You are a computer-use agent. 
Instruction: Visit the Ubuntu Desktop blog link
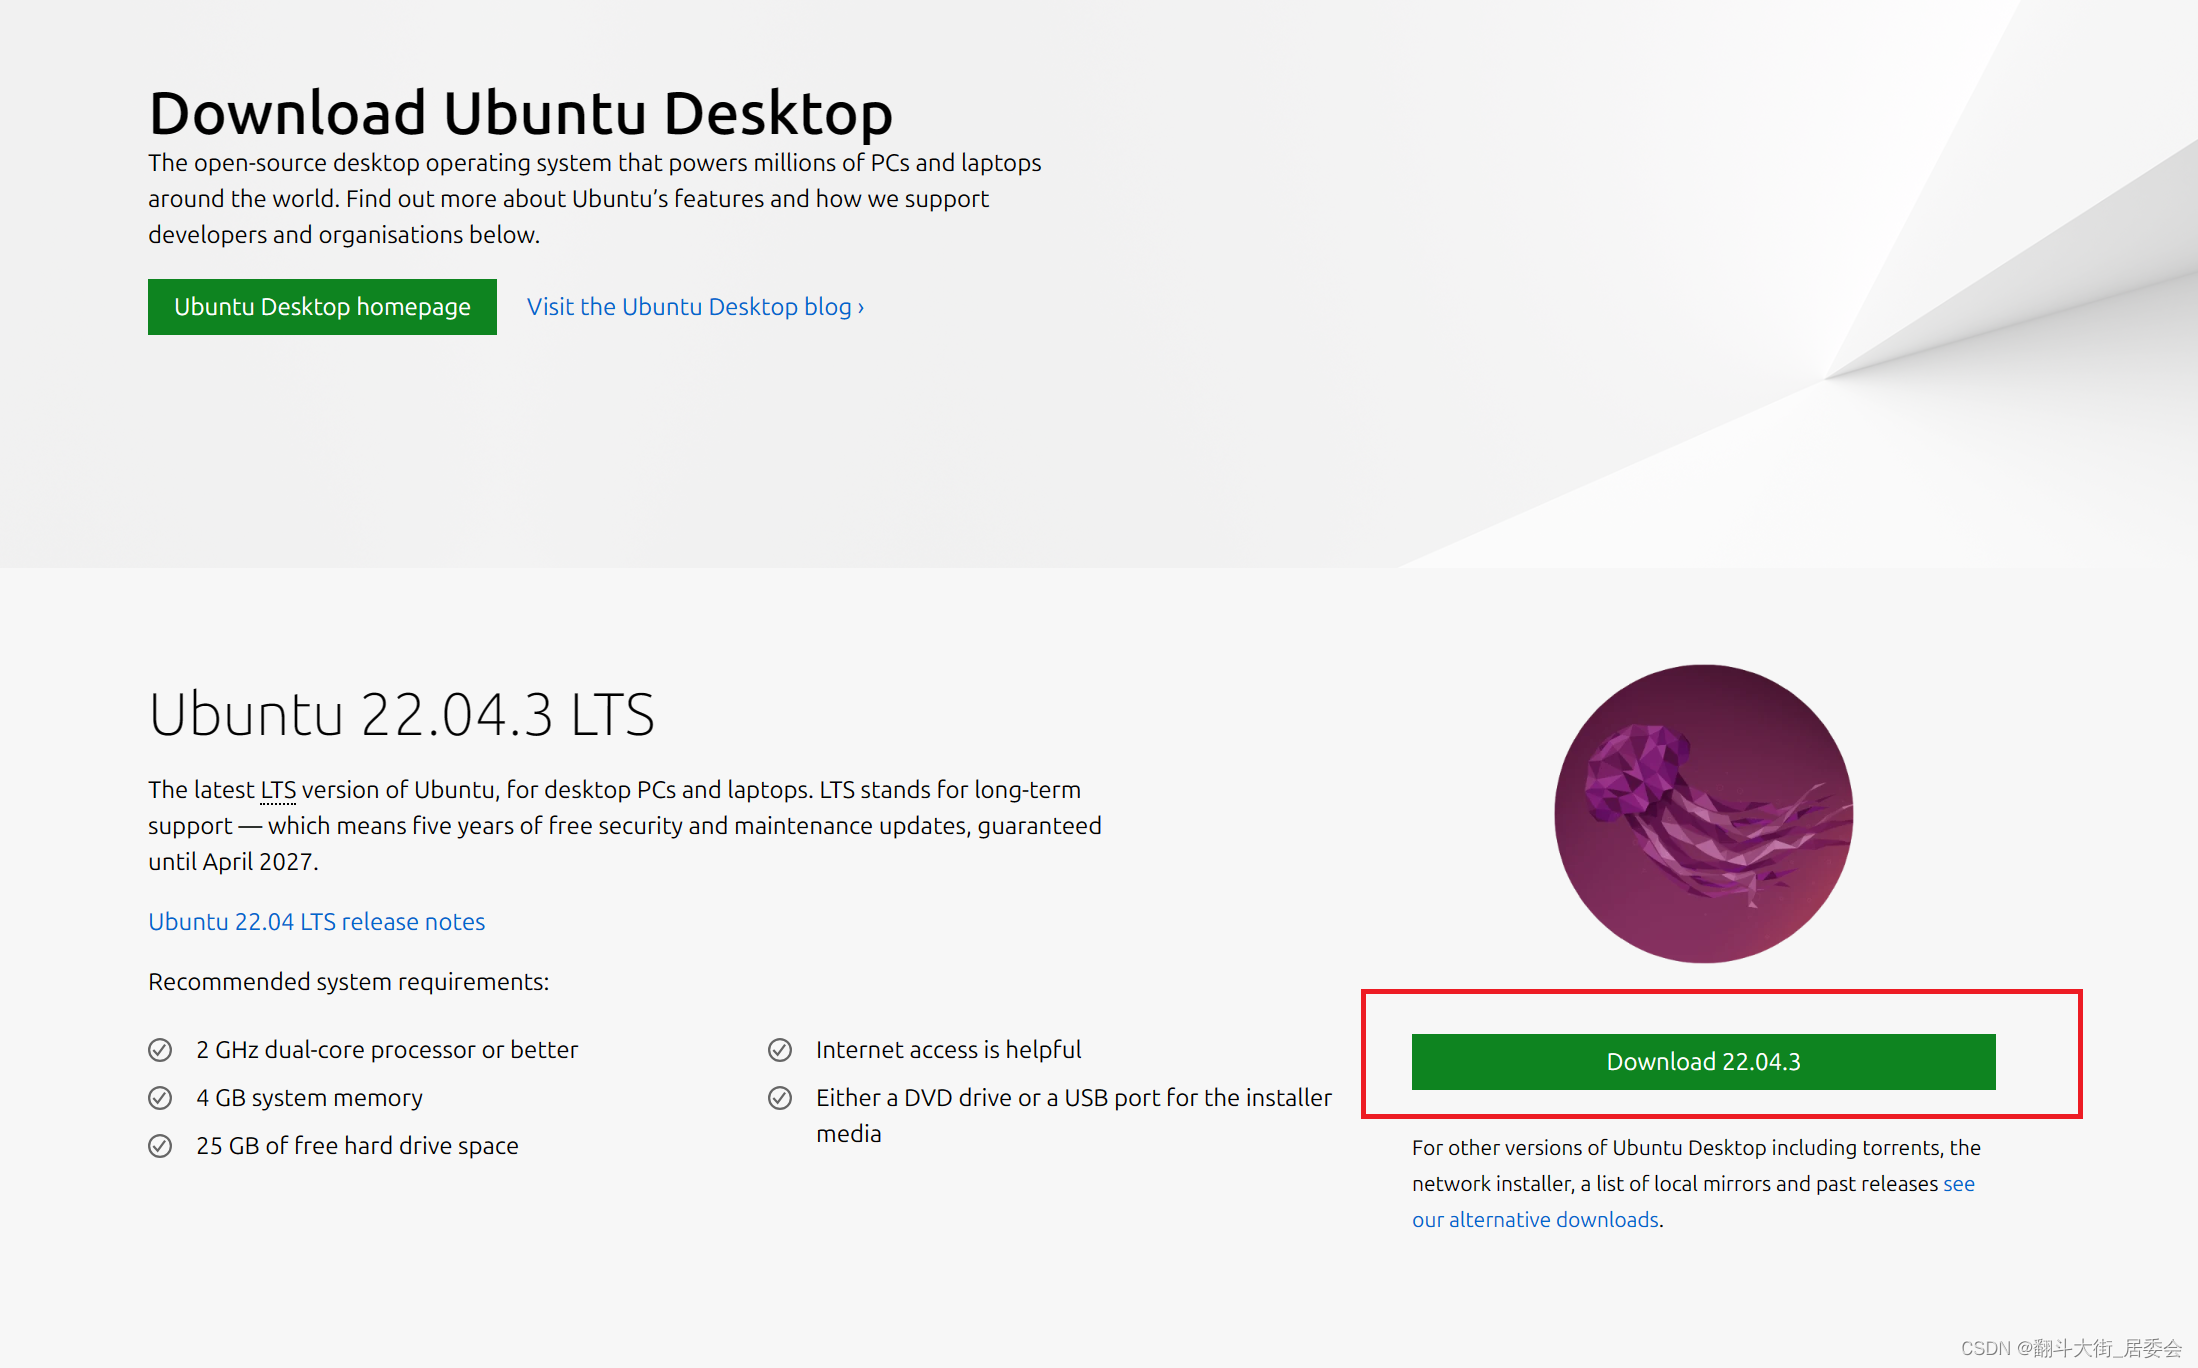pos(695,307)
